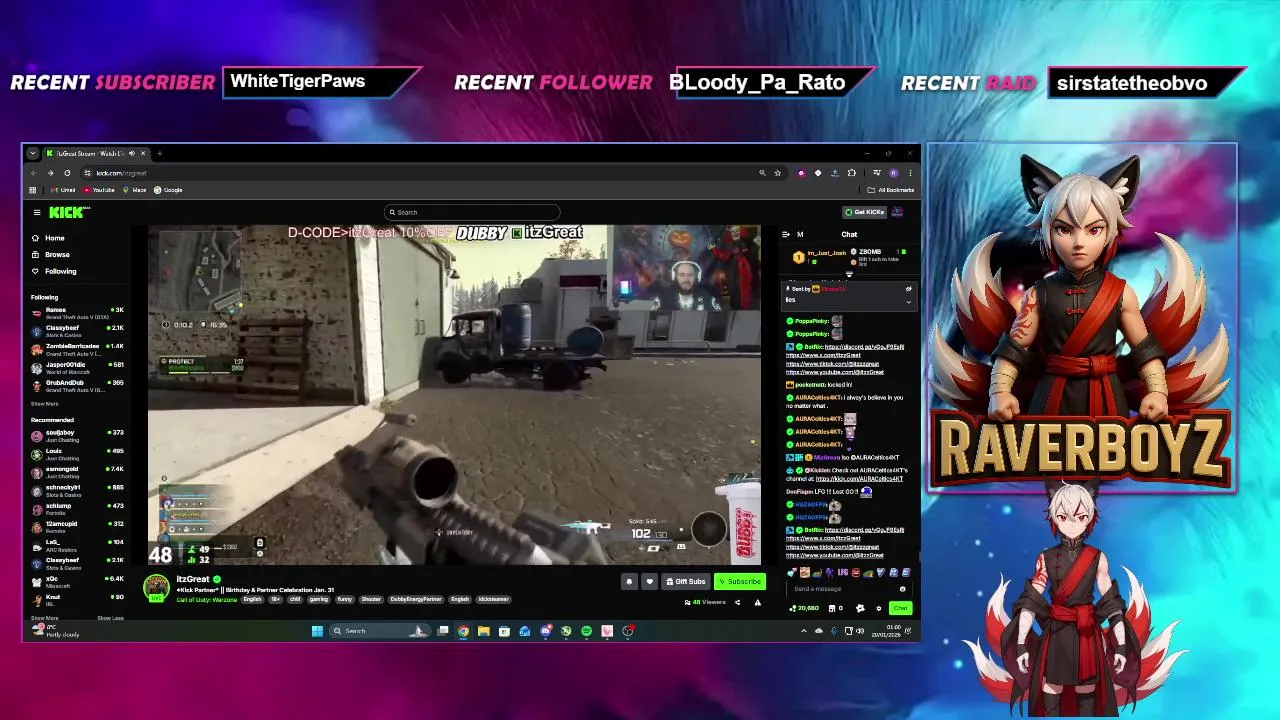Click the ItzGreat channel avatar
Image resolution: width=1280 pixels, height=720 pixels.
point(156,588)
